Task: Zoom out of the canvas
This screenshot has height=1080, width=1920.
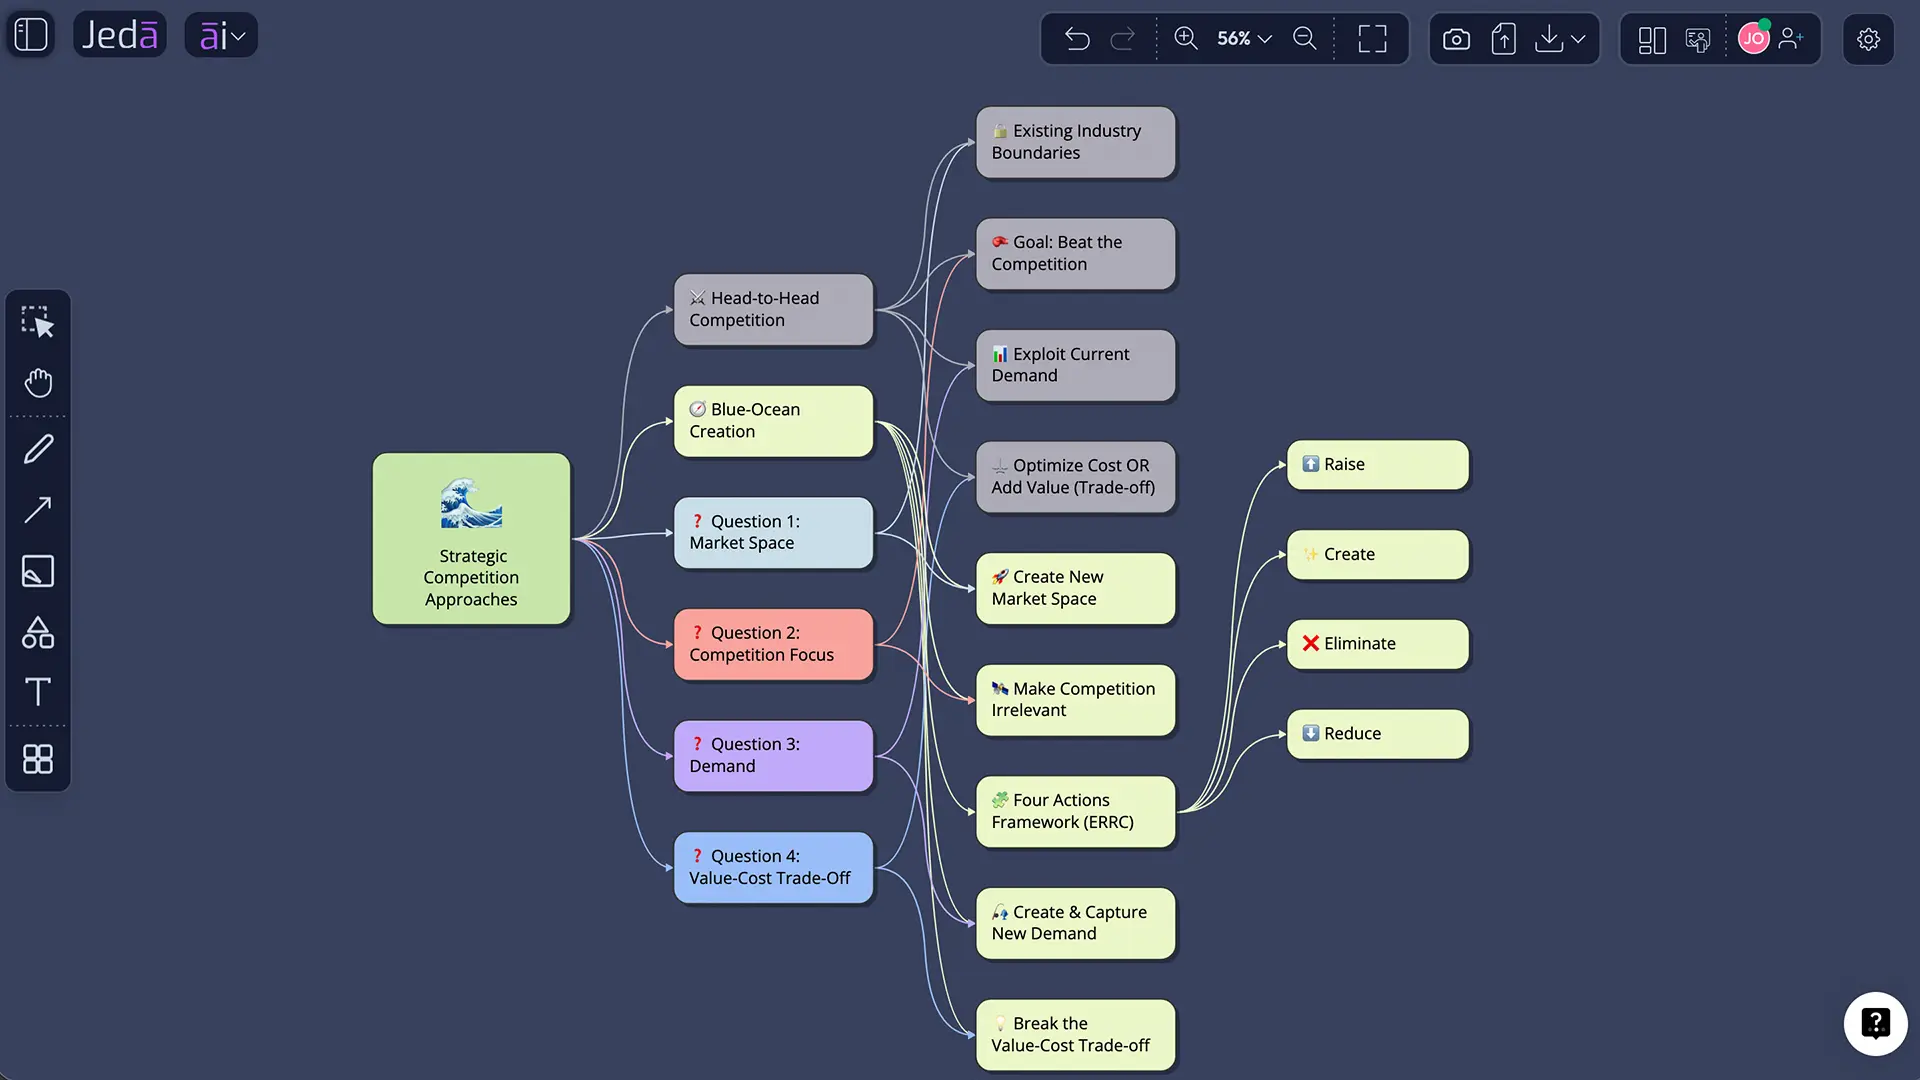Action: (x=1305, y=38)
